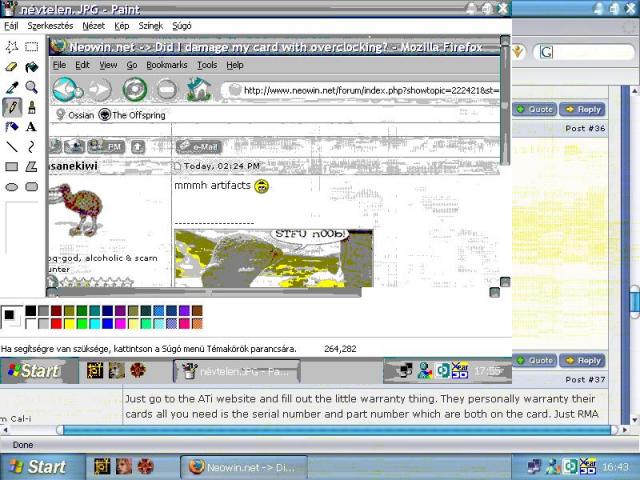Pick the bright red palette swatch
Viewport: 640px width, 480px height.
[x=56, y=324]
